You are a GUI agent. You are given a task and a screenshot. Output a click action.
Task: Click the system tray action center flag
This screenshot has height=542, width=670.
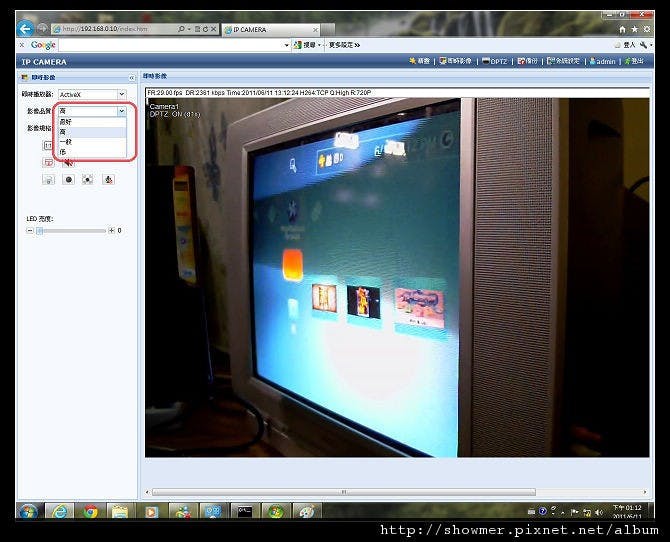click(575, 512)
